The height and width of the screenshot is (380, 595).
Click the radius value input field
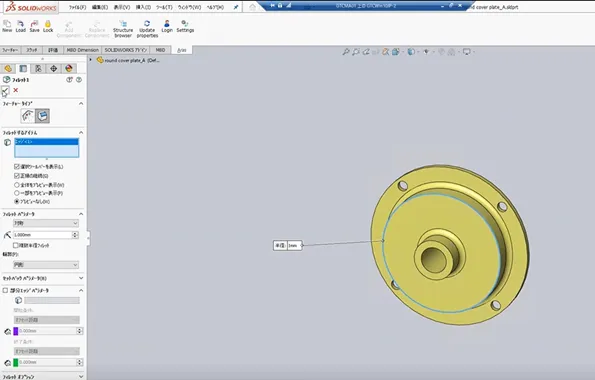42,235
